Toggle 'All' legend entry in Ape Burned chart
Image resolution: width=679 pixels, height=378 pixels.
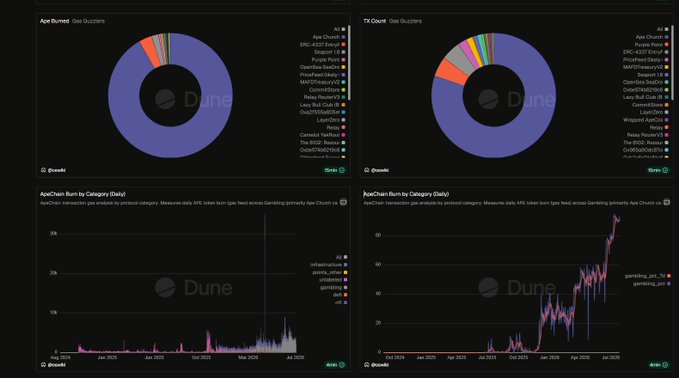pyautogui.click(x=340, y=29)
